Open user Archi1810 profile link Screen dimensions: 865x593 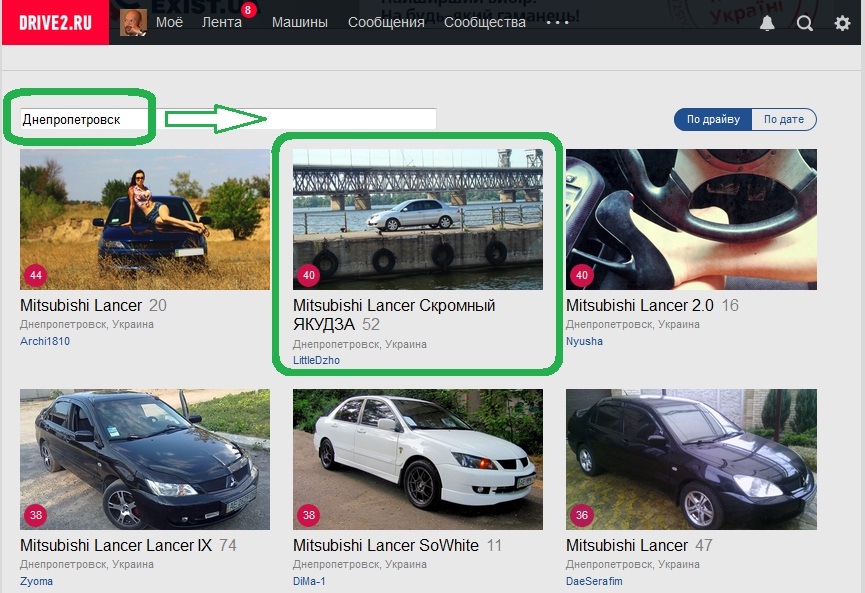[x=45, y=341]
